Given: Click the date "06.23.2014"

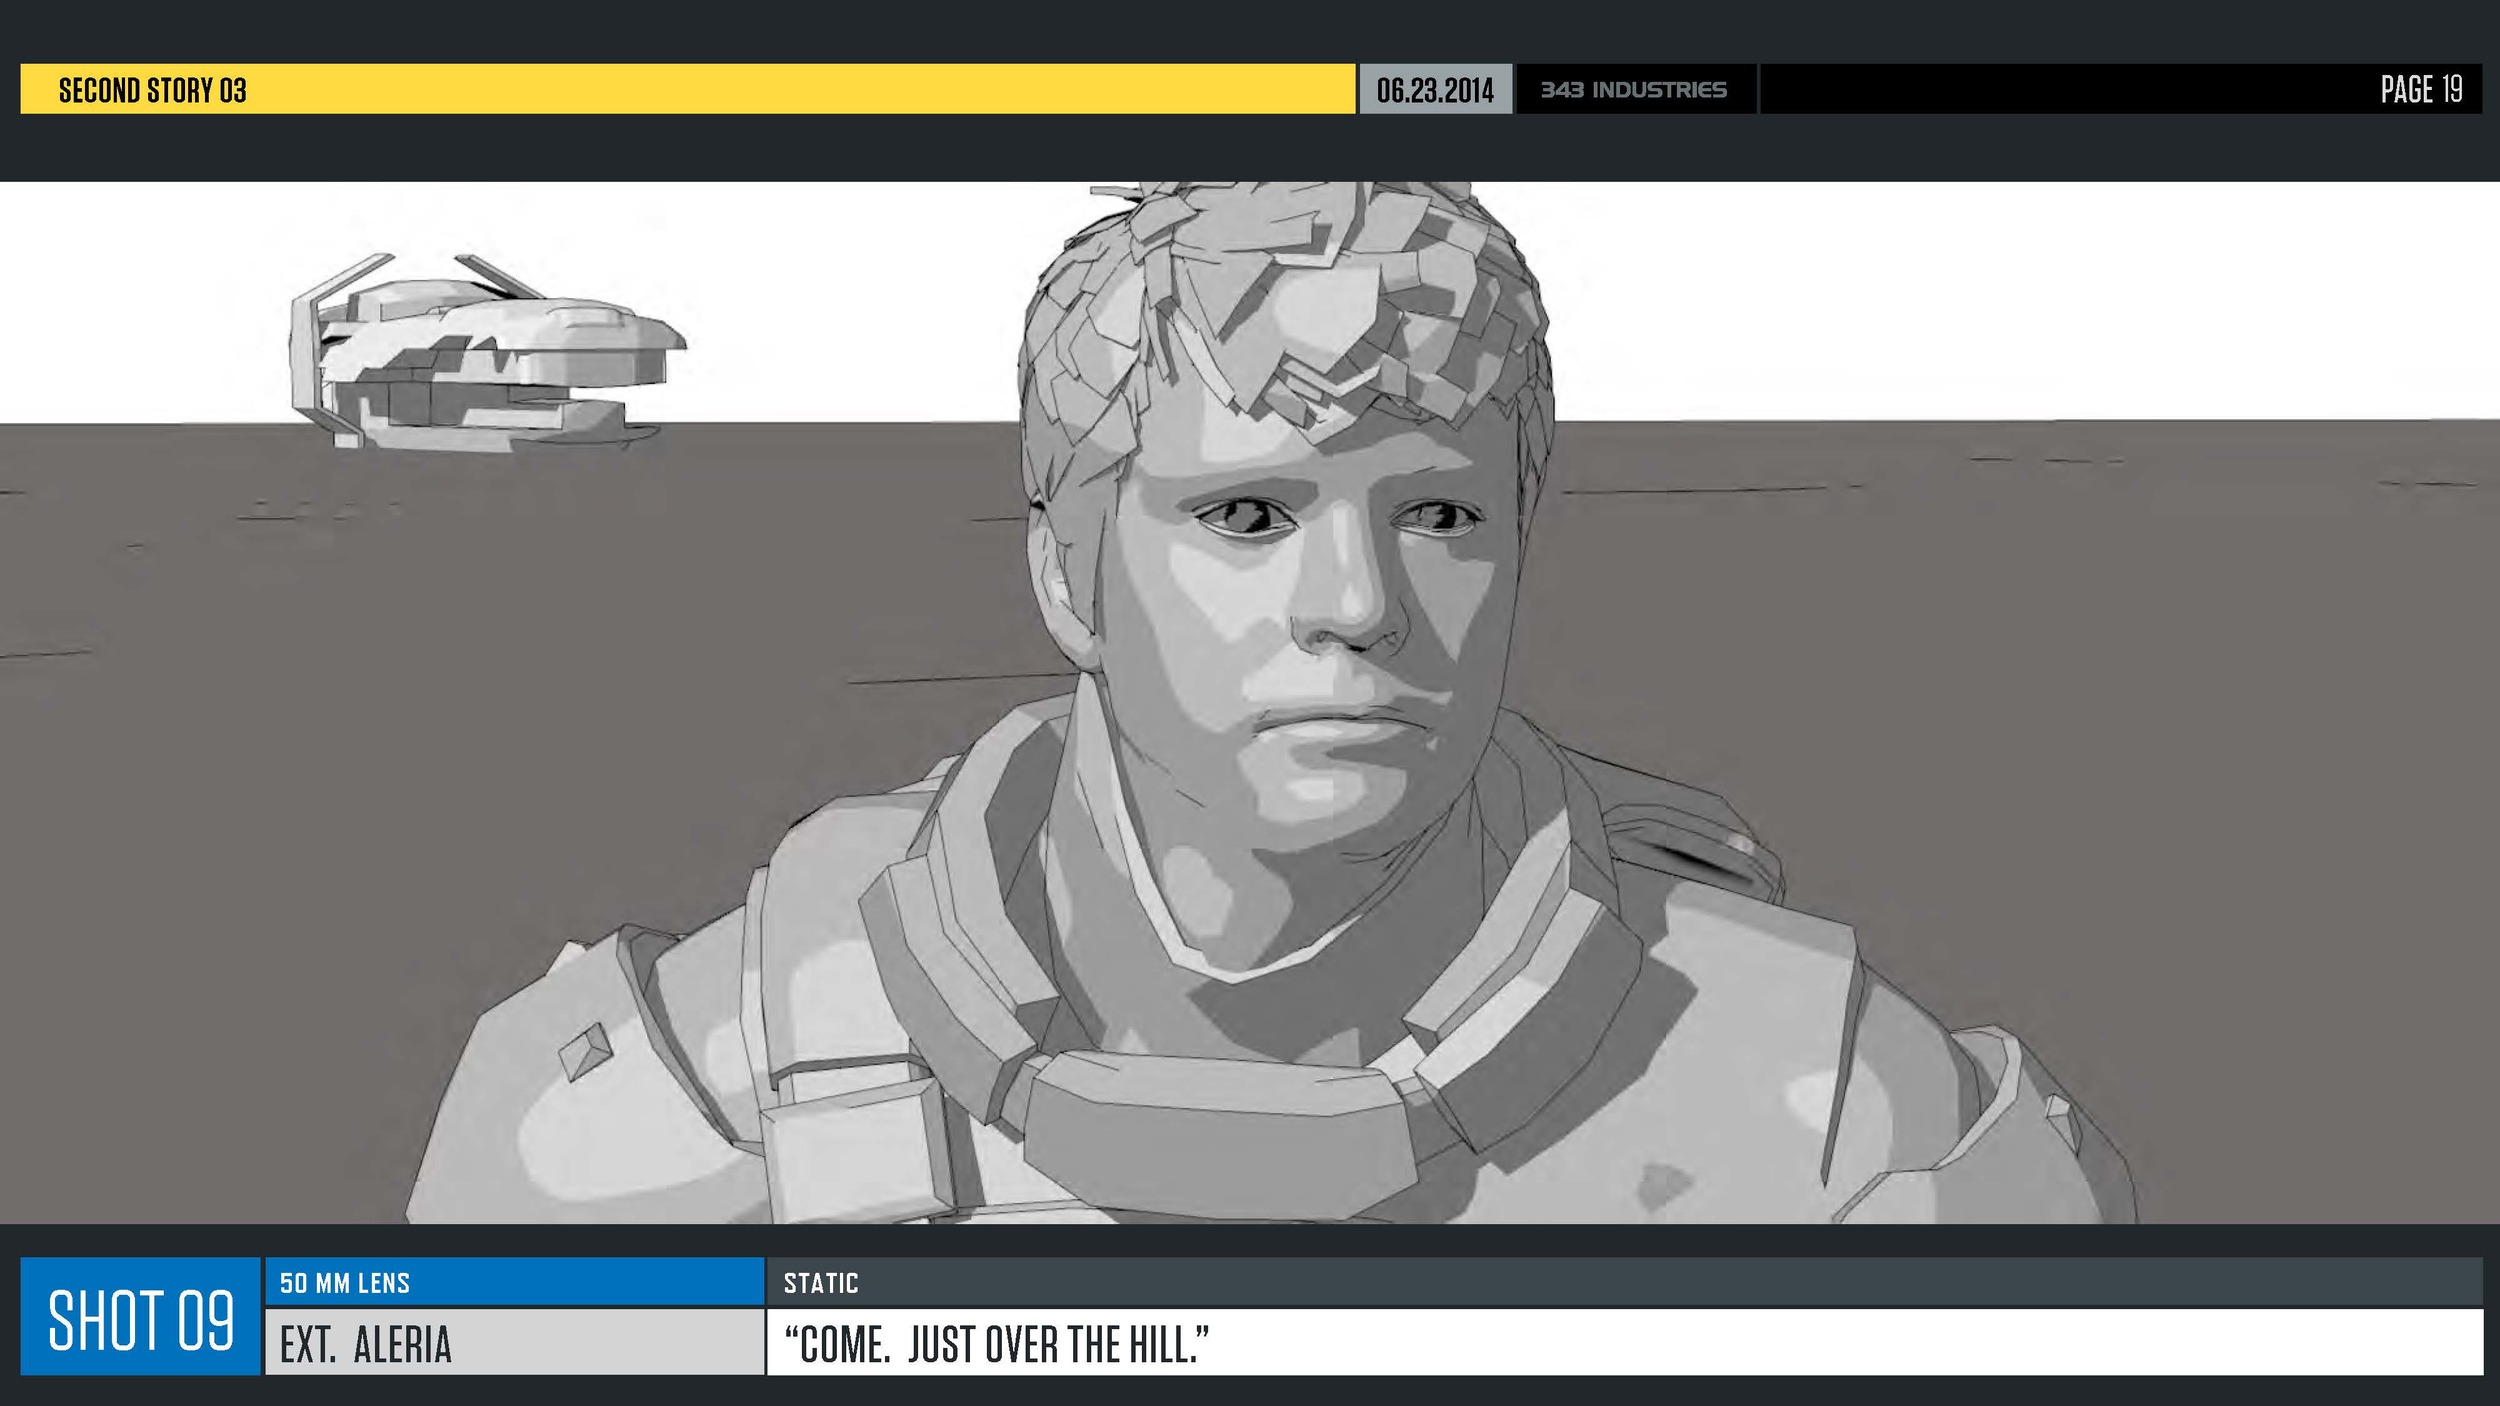Looking at the screenshot, I should point(1435,90).
